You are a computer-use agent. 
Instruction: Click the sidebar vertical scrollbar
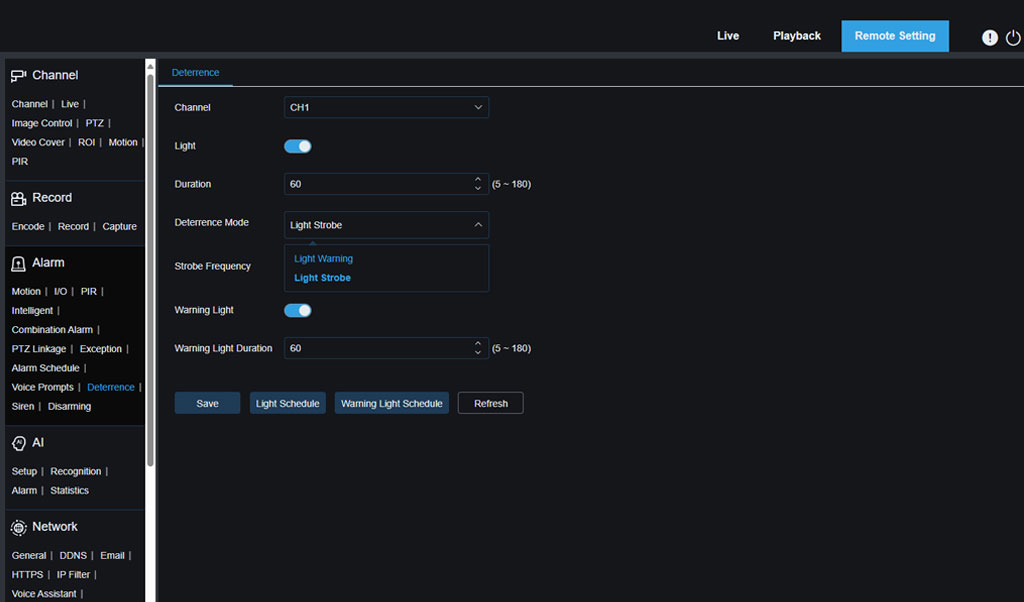[150, 270]
